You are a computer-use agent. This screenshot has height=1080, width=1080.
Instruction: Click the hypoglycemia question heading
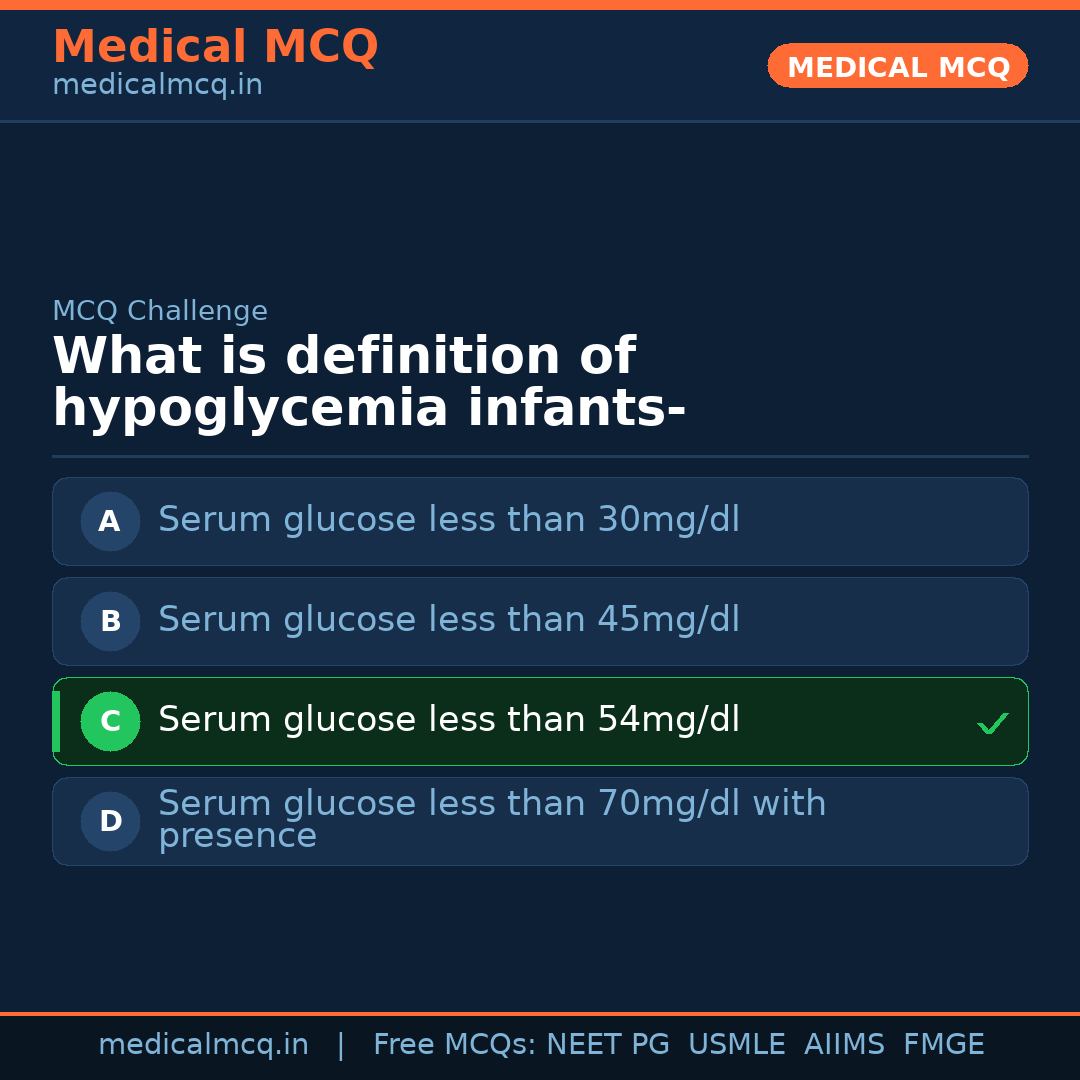point(368,382)
